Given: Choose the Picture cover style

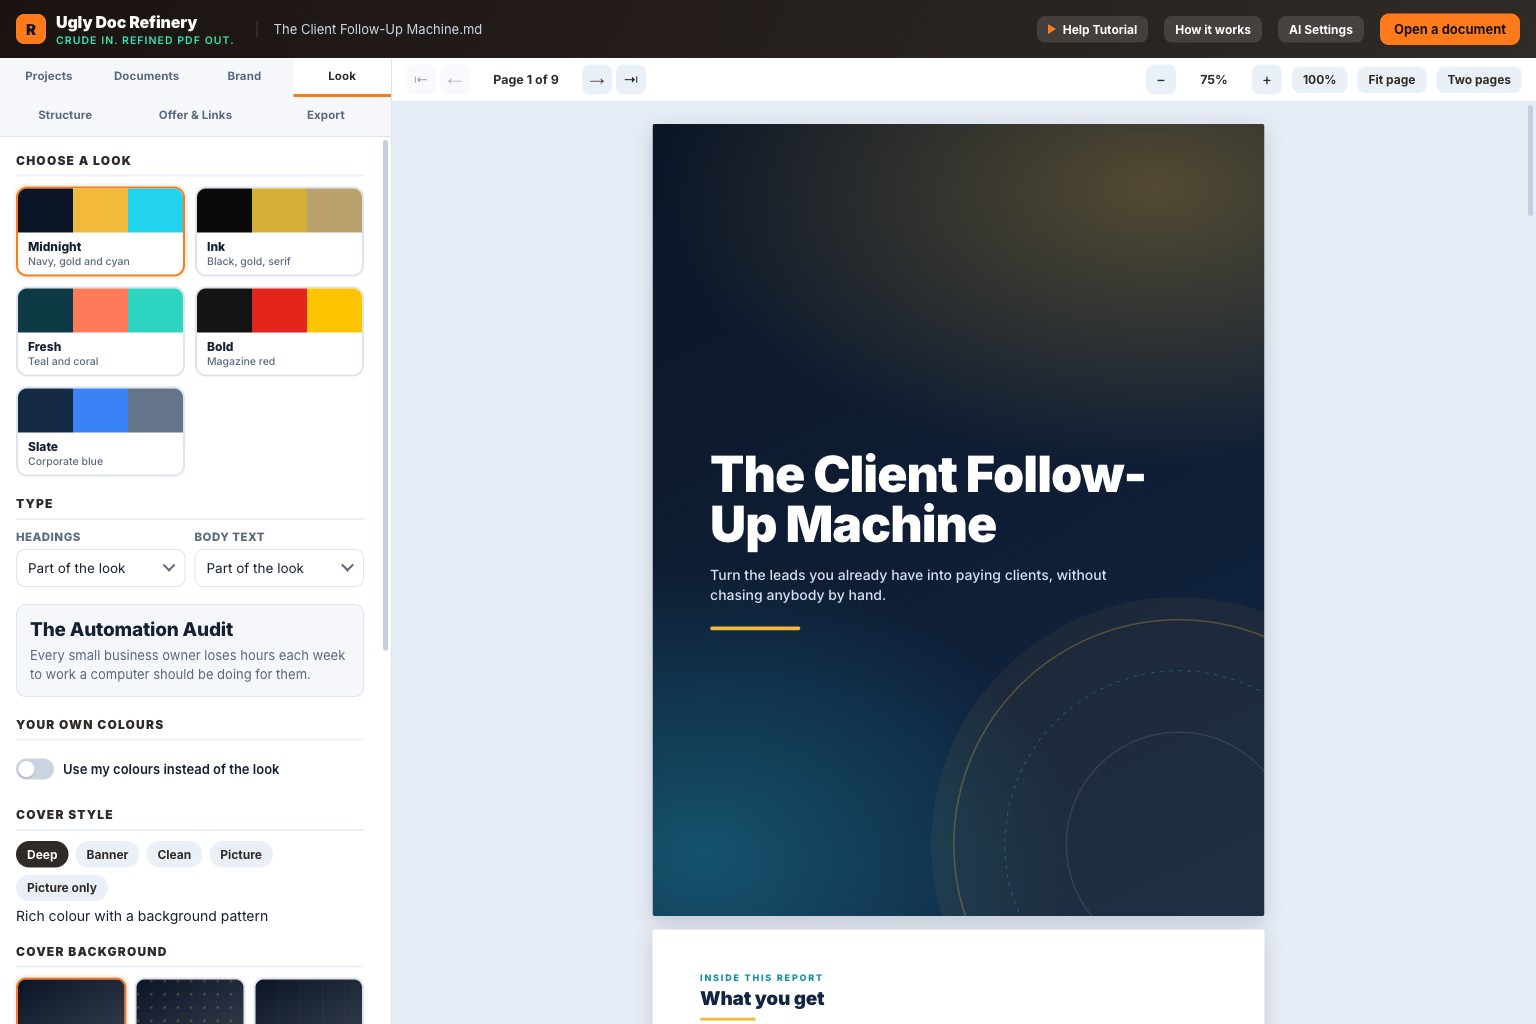Looking at the screenshot, I should point(241,854).
